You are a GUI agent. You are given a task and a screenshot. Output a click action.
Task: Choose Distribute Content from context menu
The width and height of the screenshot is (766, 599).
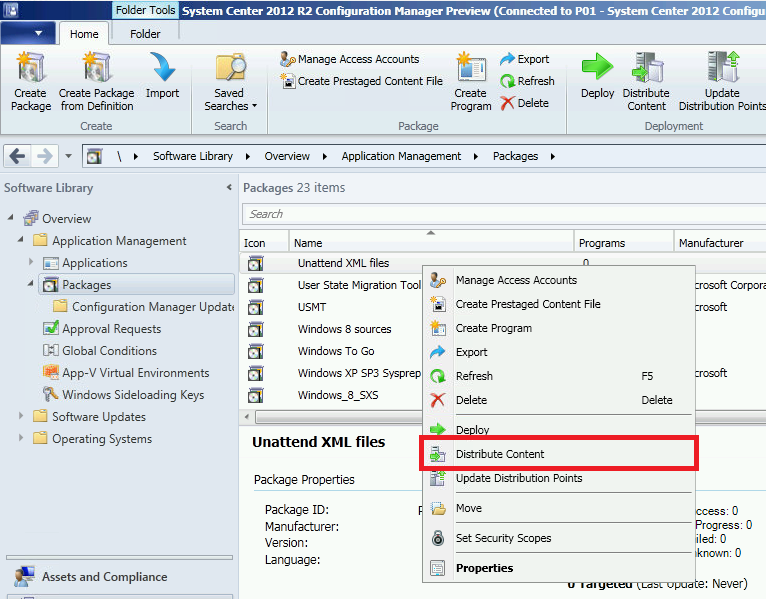(x=559, y=454)
